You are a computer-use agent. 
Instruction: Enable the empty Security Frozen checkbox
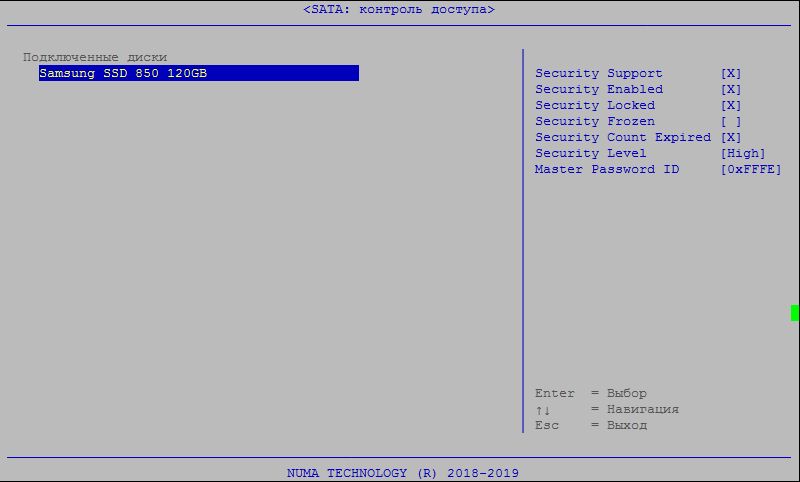pos(731,122)
